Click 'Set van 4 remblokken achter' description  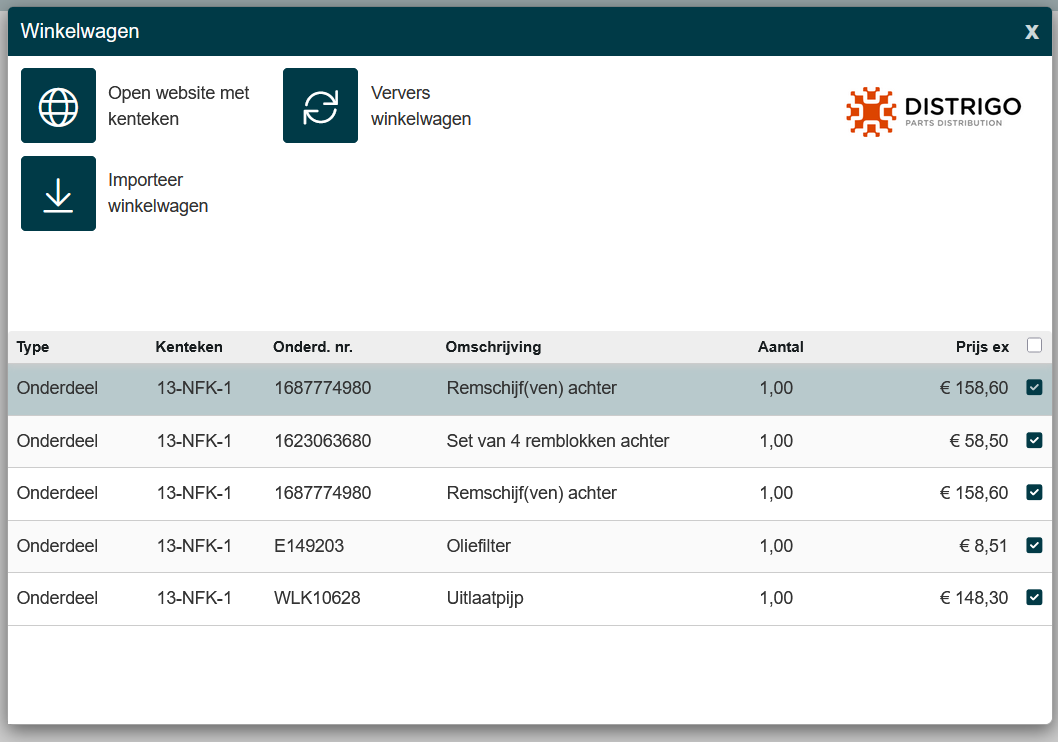pos(558,440)
